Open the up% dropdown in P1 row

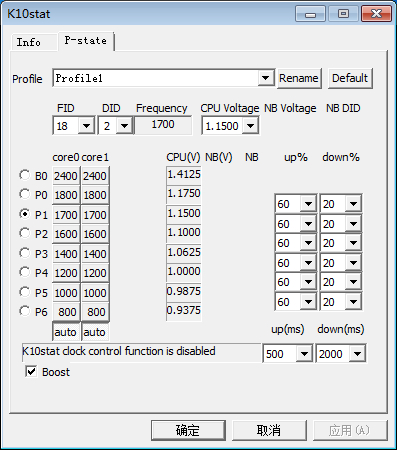[308, 224]
